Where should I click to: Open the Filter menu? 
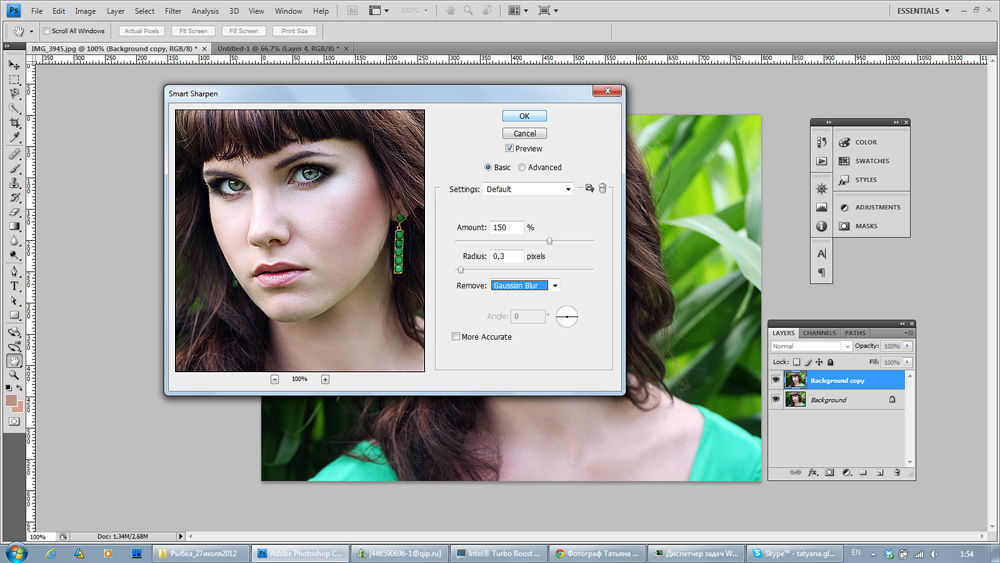click(173, 11)
